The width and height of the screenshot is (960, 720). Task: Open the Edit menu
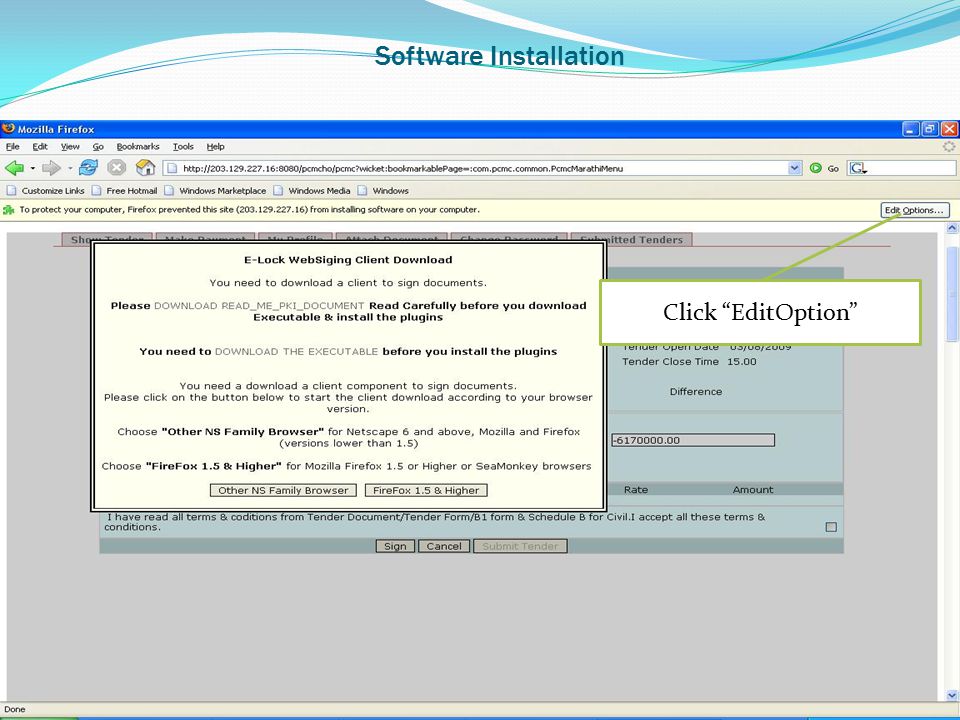tap(40, 146)
